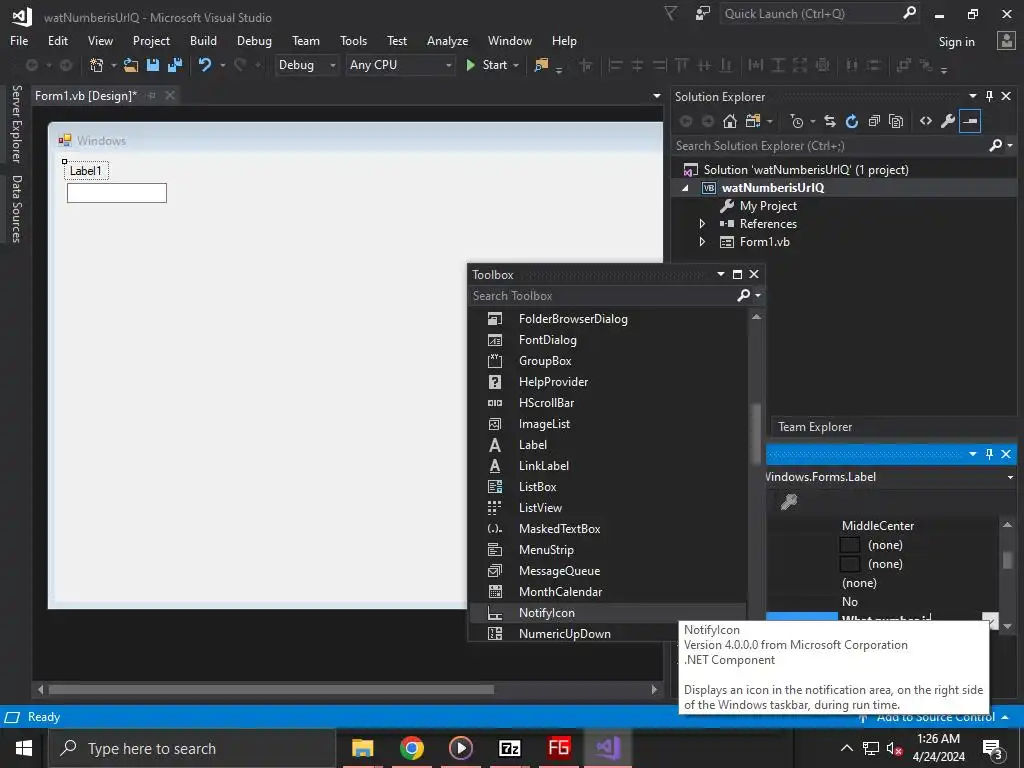The height and width of the screenshot is (768, 1024).
Task: Click the Collapse All icon in Solution Explorer
Action: pyautogui.click(x=874, y=121)
